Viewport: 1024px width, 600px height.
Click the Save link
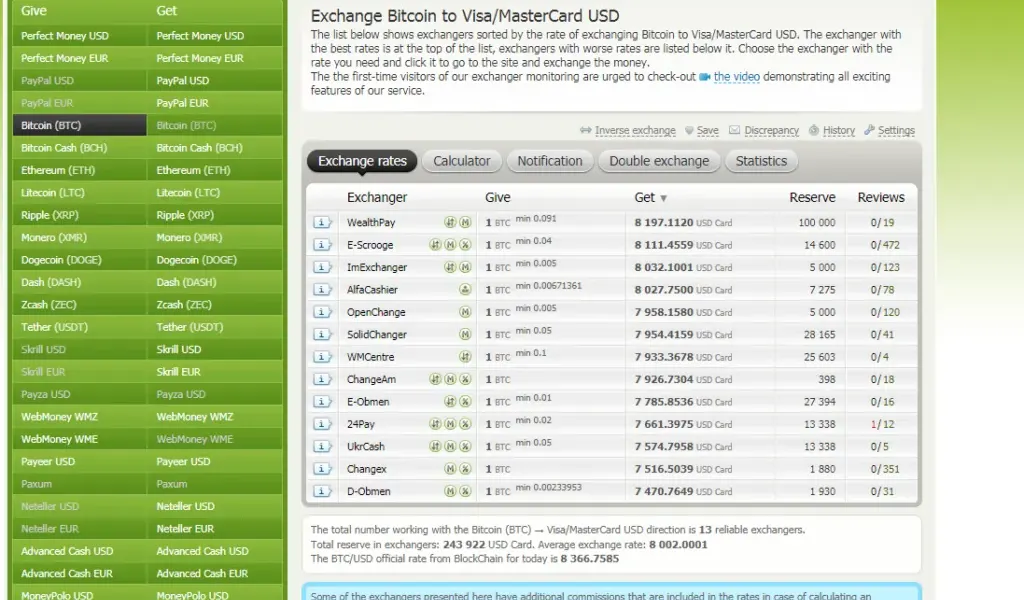click(x=707, y=131)
